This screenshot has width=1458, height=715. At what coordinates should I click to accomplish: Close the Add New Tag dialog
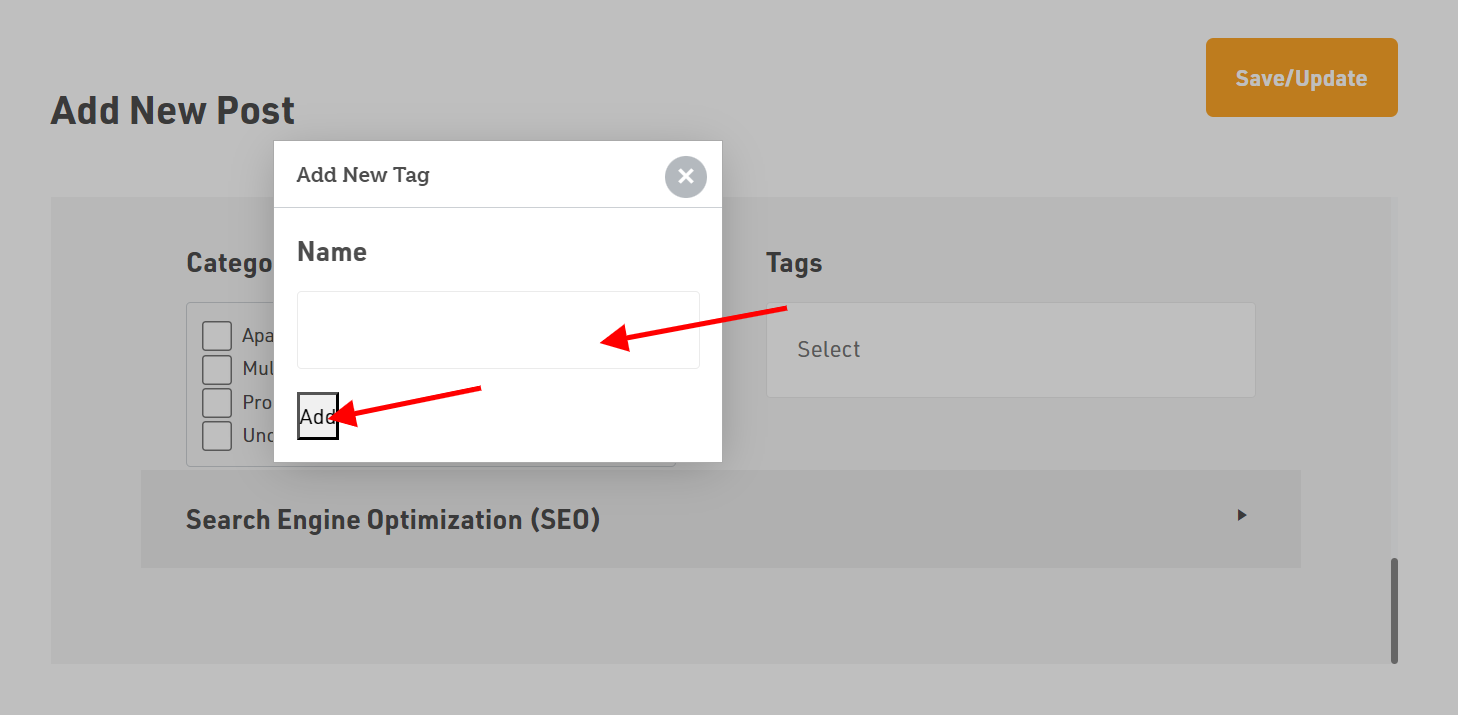(x=685, y=177)
